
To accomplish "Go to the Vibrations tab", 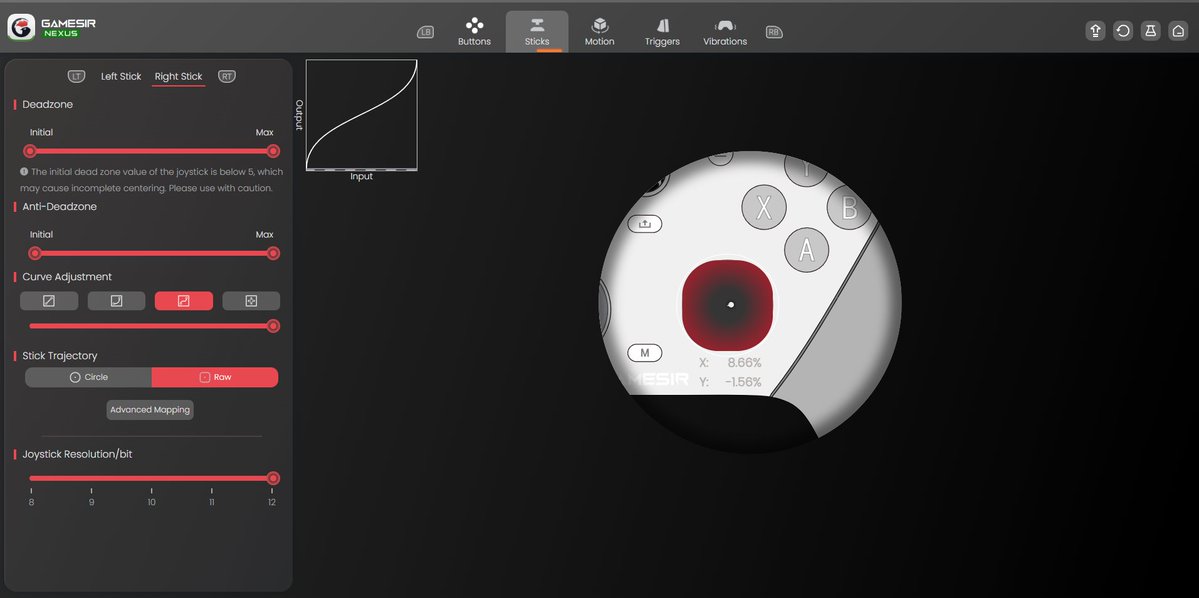I will (725, 31).
